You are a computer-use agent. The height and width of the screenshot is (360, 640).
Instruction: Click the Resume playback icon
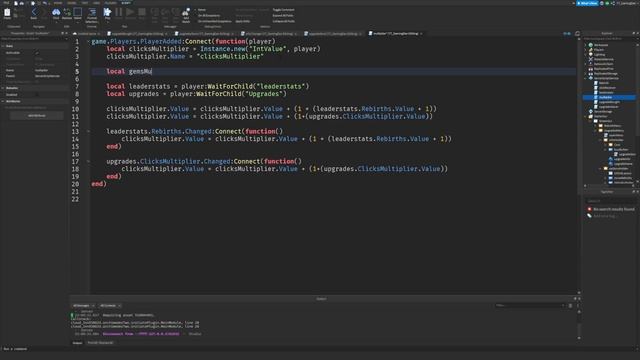point(130,13)
